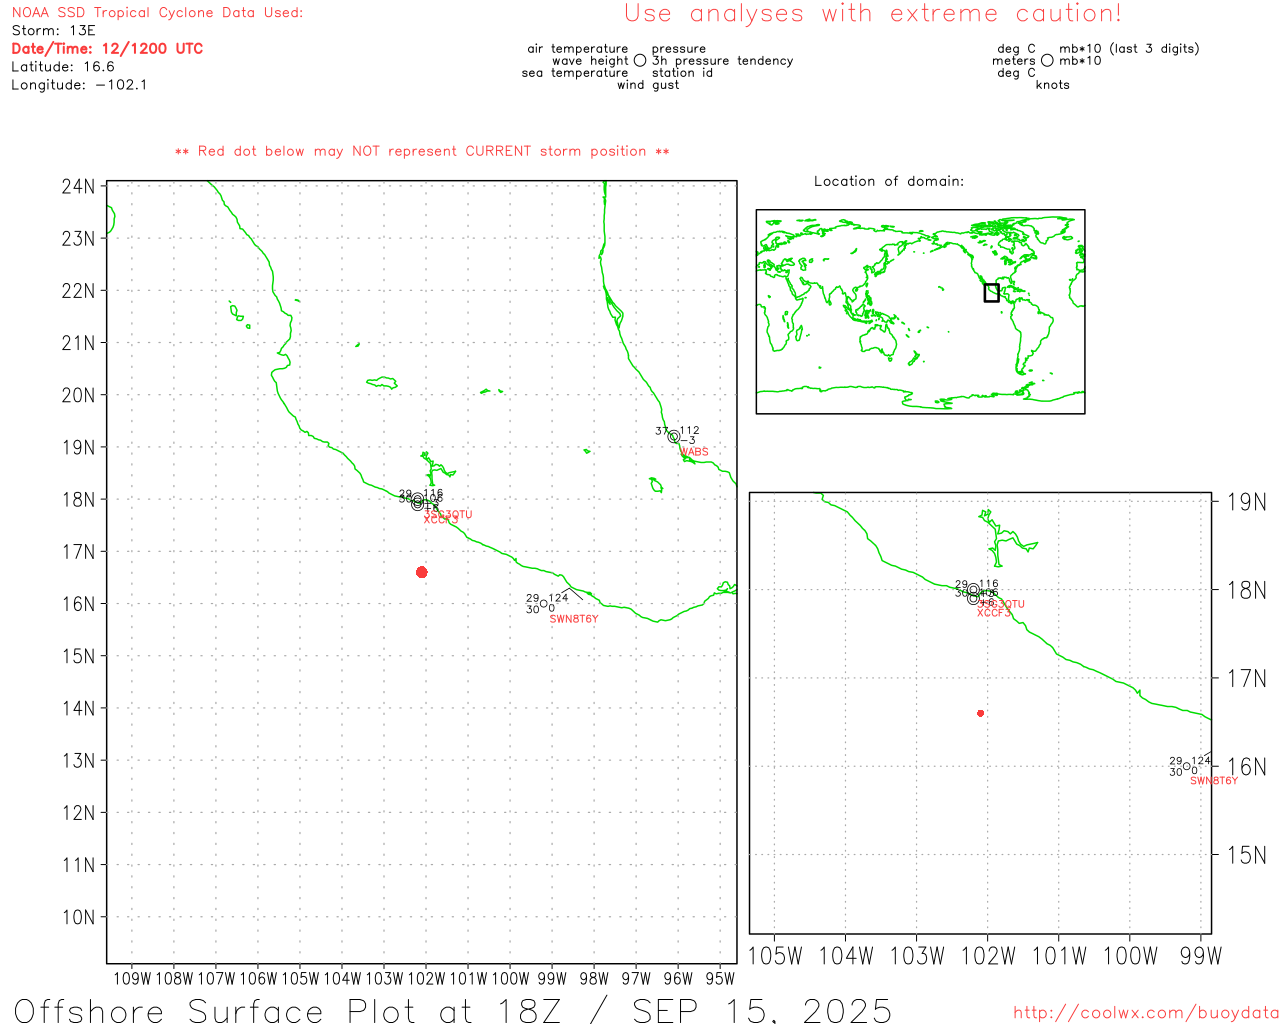
Task: Click '24N' latitude label on main map
Action: [78, 187]
